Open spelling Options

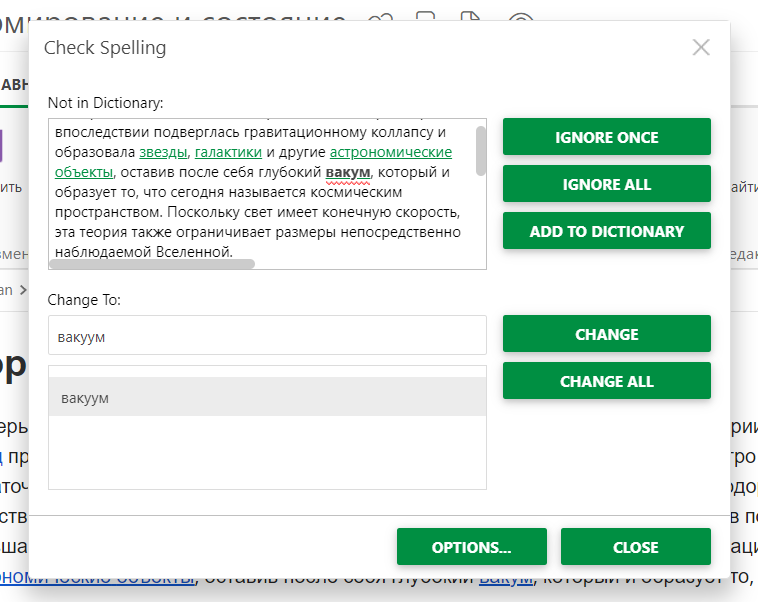point(471,547)
